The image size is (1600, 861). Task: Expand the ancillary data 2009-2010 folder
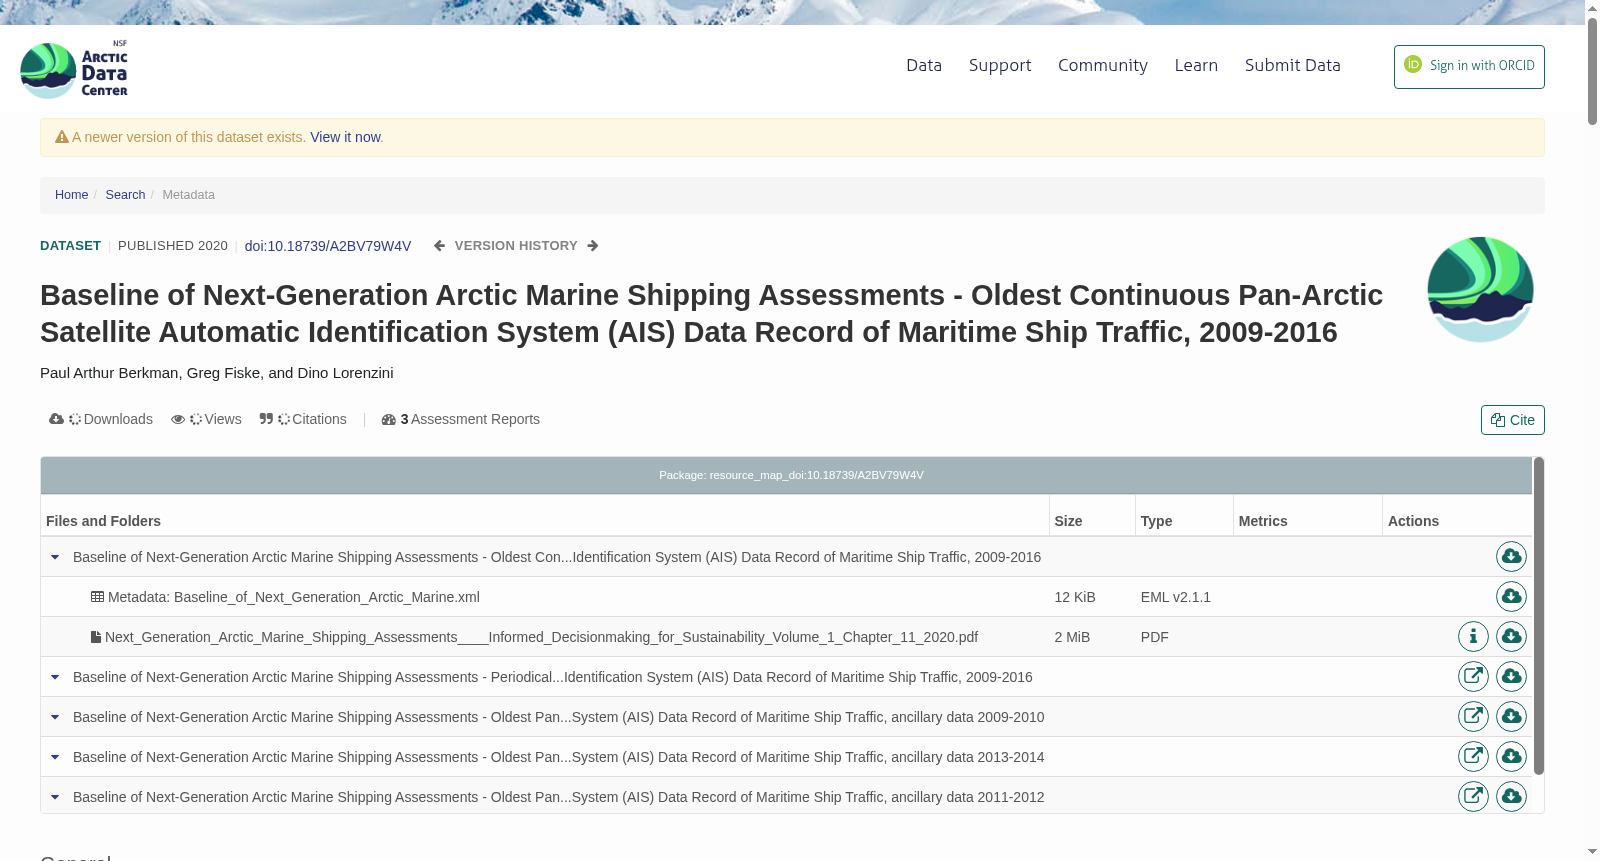point(55,717)
